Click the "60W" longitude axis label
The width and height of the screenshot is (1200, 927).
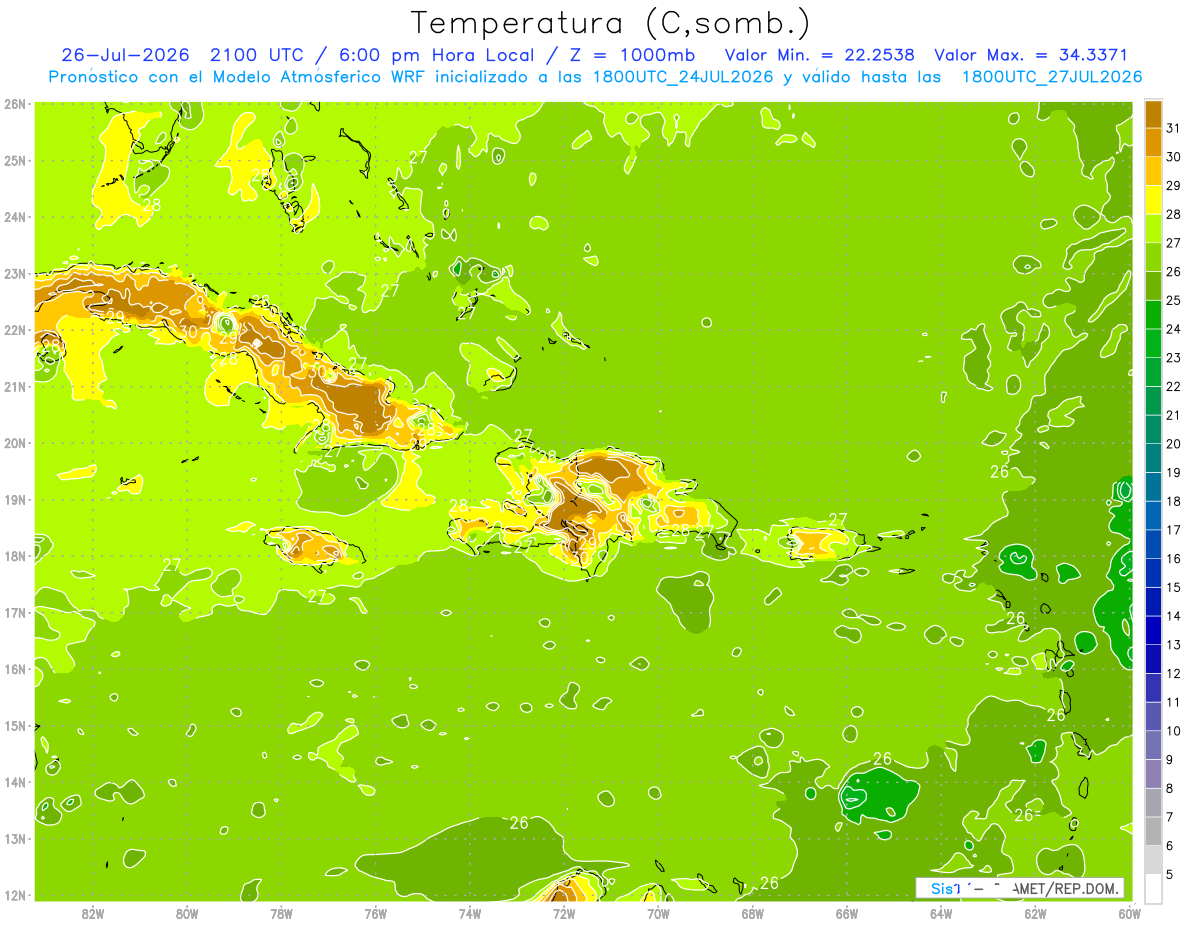(x=1130, y=913)
